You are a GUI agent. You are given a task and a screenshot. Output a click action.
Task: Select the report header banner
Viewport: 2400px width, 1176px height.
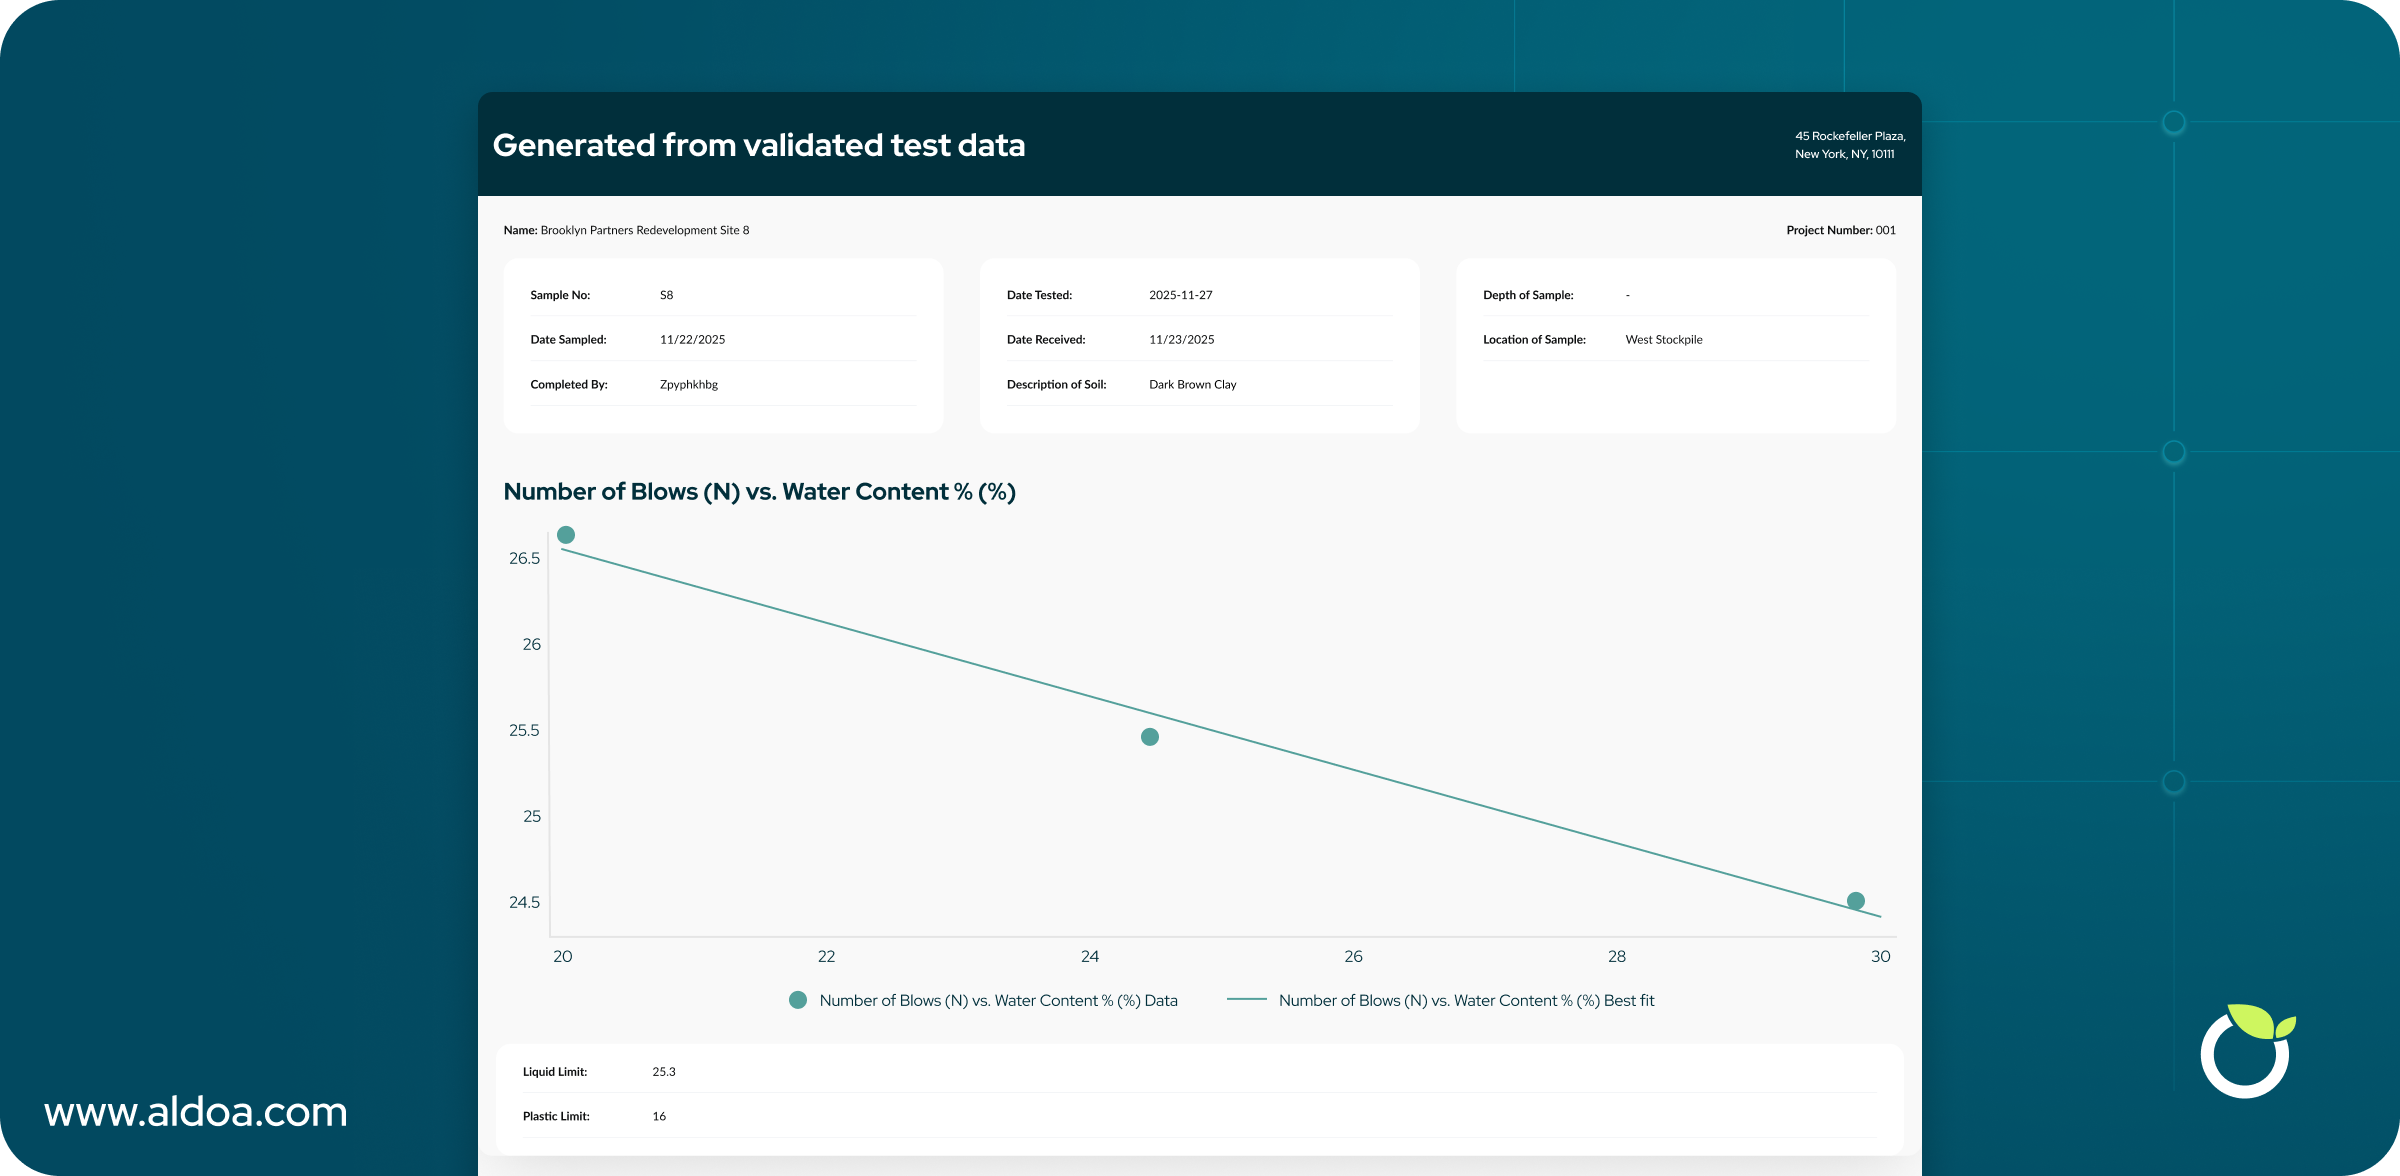[1200, 143]
